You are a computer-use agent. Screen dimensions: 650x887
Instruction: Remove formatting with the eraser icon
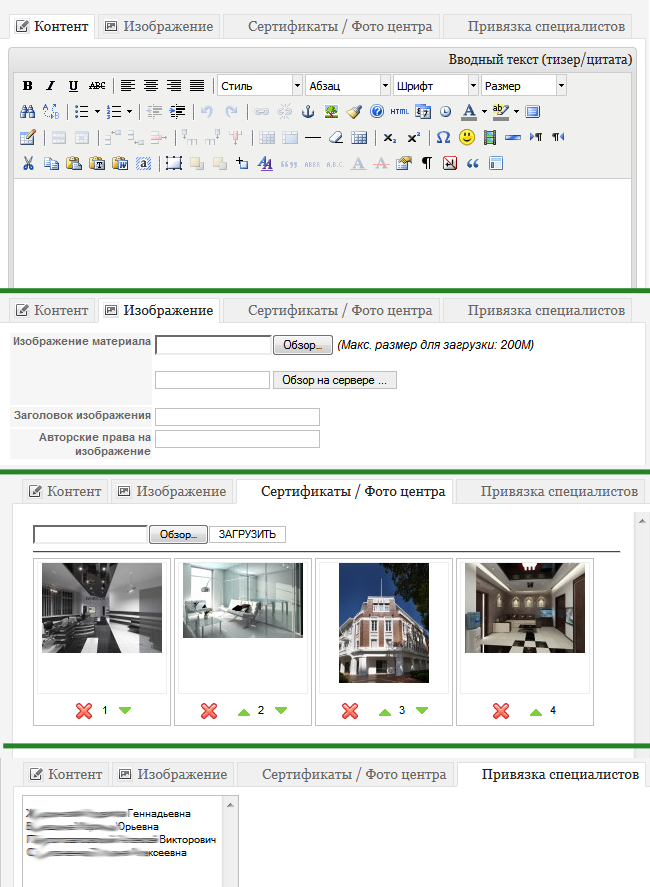[x=336, y=137]
